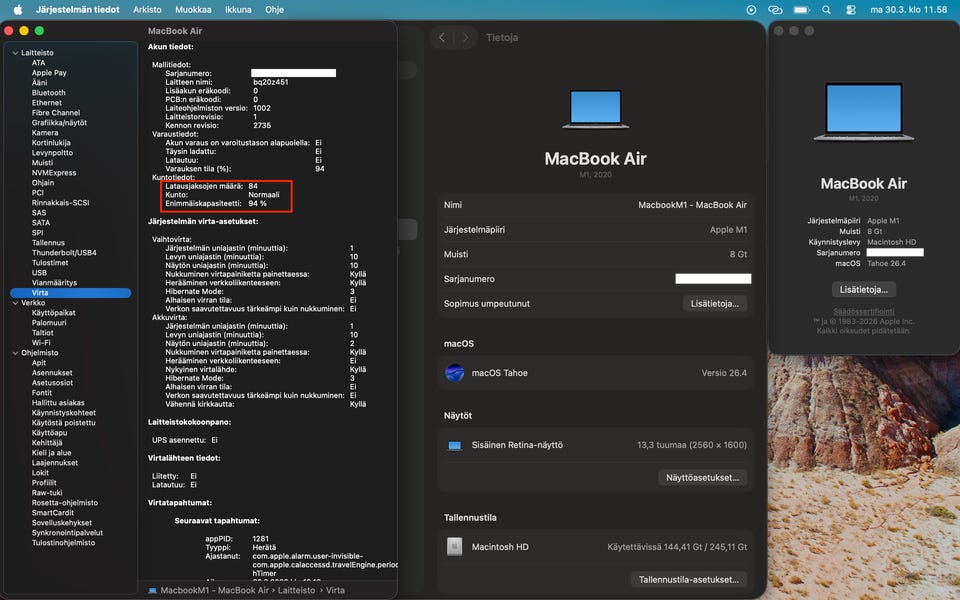Image resolution: width=960 pixels, height=600 pixels.
Task: Select Laajennukset in the sidebar
Action: coord(54,462)
